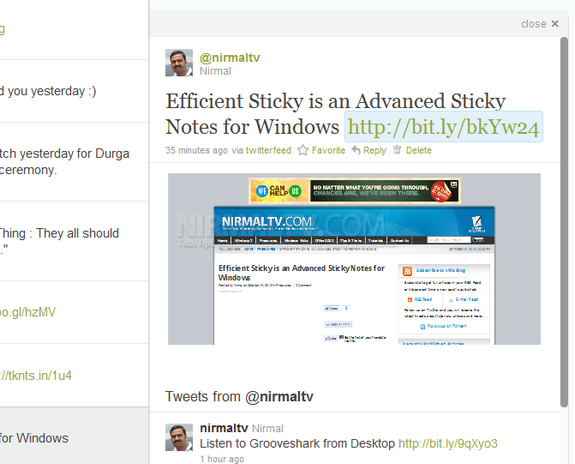
Task: Open the o.gl/hzMV link in timeline
Action: [x=28, y=312]
